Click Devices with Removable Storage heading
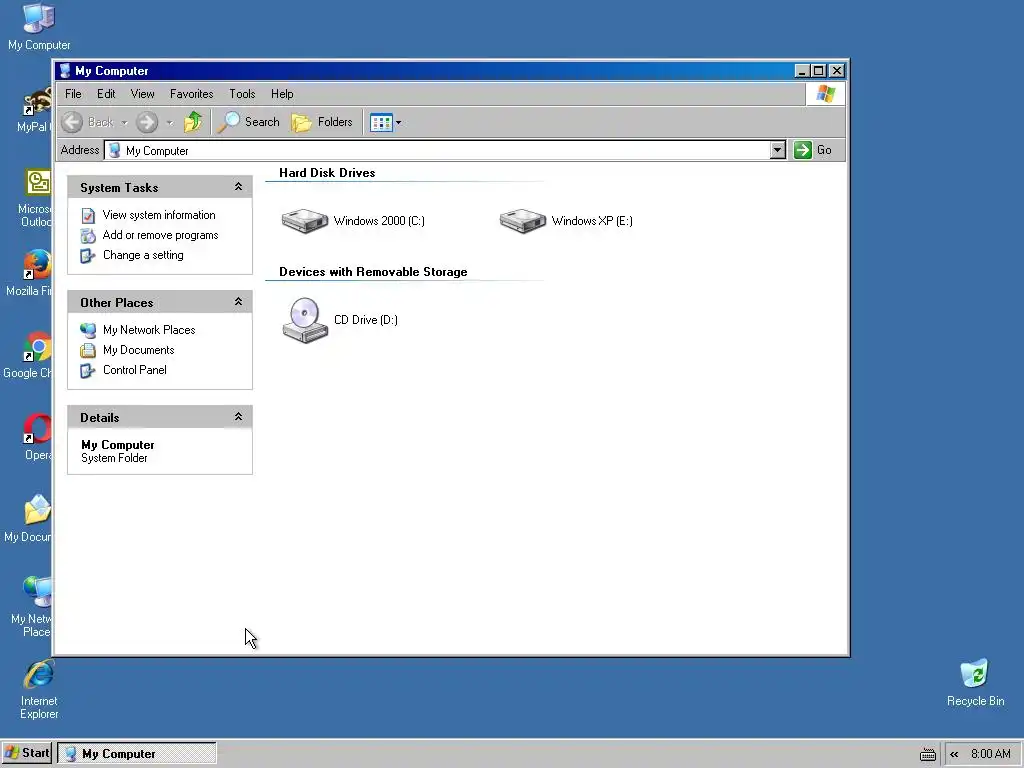1024x768 pixels. pos(373,272)
